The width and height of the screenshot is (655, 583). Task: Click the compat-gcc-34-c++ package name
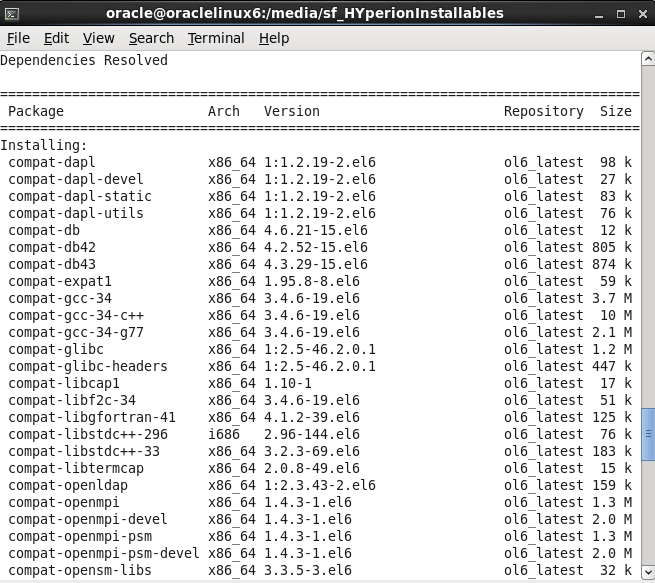(76, 316)
